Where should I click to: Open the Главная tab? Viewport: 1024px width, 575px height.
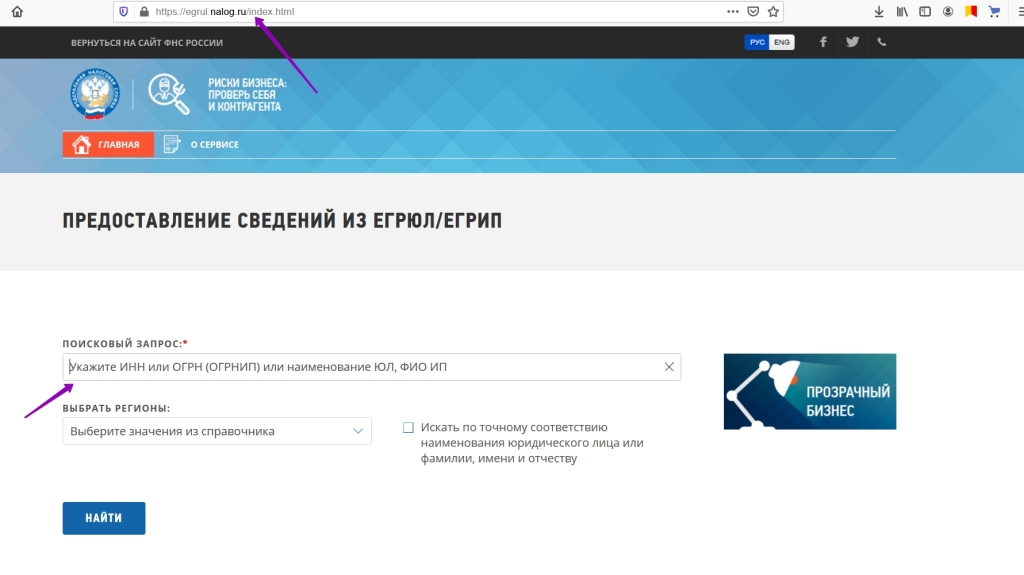[108, 144]
